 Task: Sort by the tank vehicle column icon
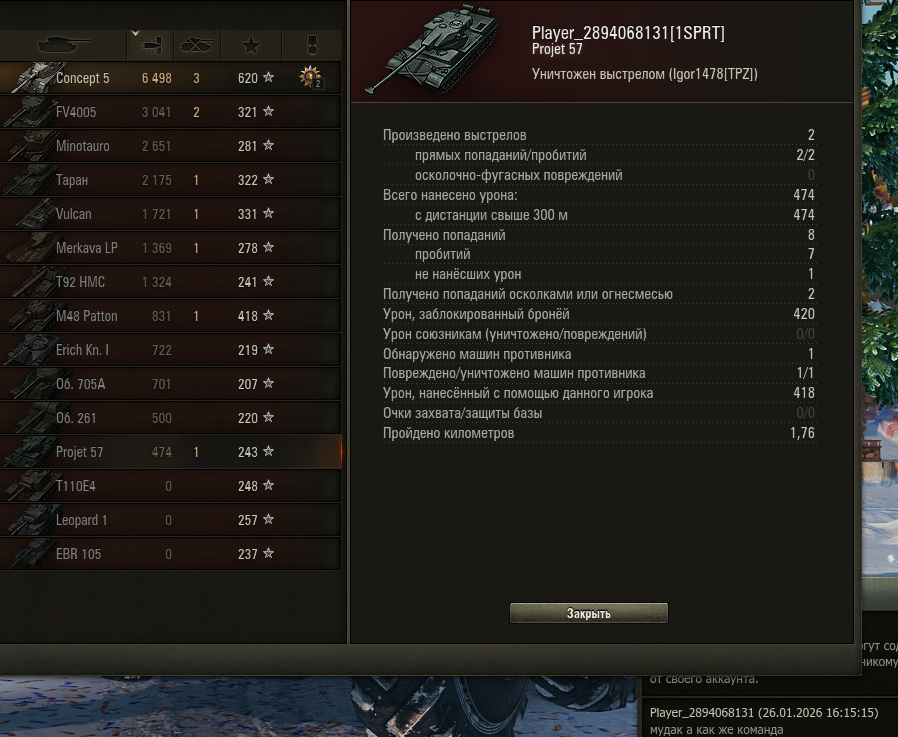[x=63, y=44]
